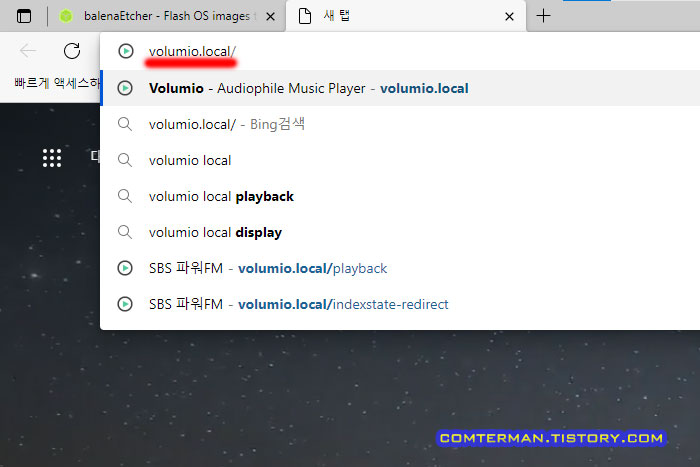Close the balenaEtcher tab
Screen dimensions: 700x467
pos(270,17)
